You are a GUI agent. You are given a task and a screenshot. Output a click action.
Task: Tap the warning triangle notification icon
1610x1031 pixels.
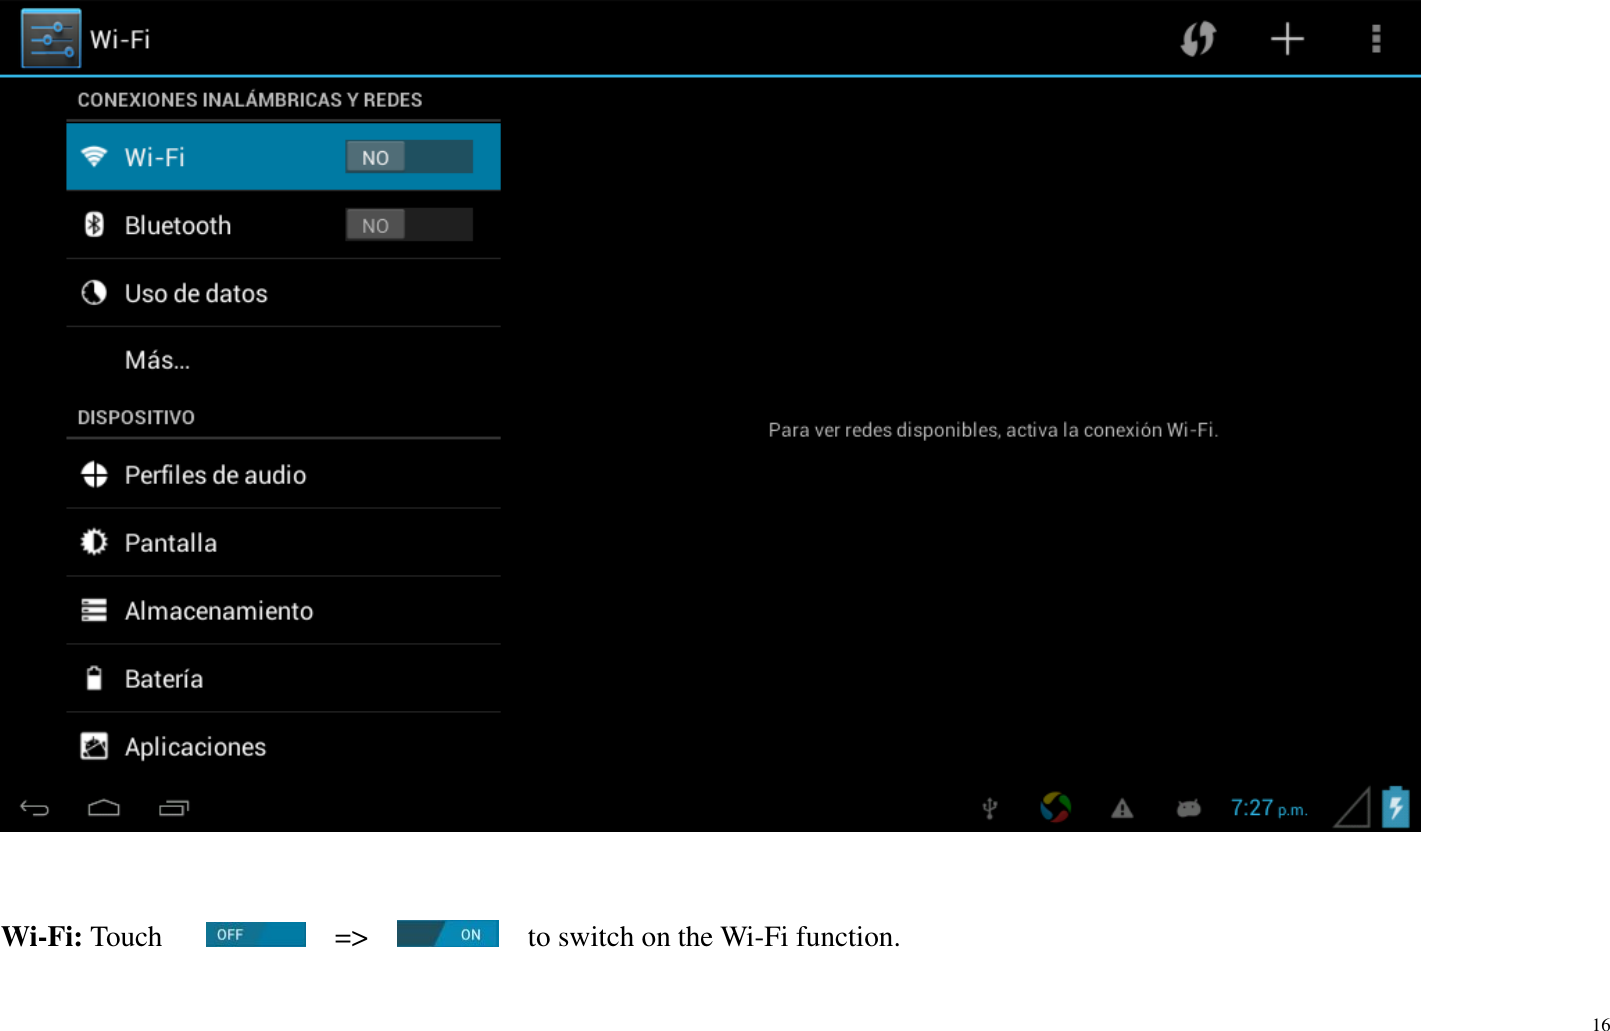1122,808
